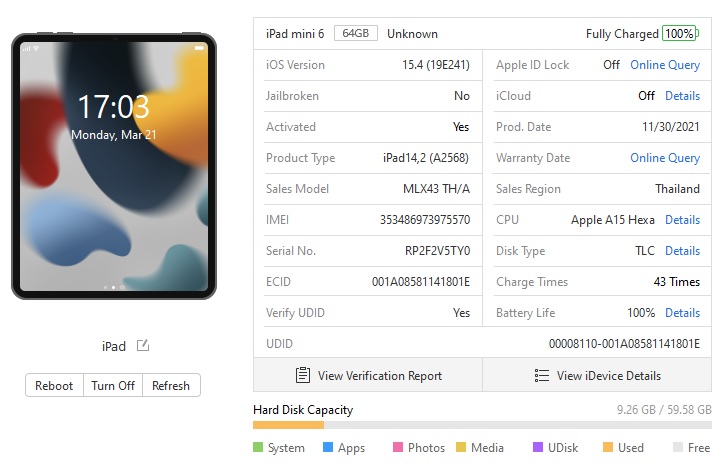Click the Photos pink legend swatch

click(x=398, y=447)
